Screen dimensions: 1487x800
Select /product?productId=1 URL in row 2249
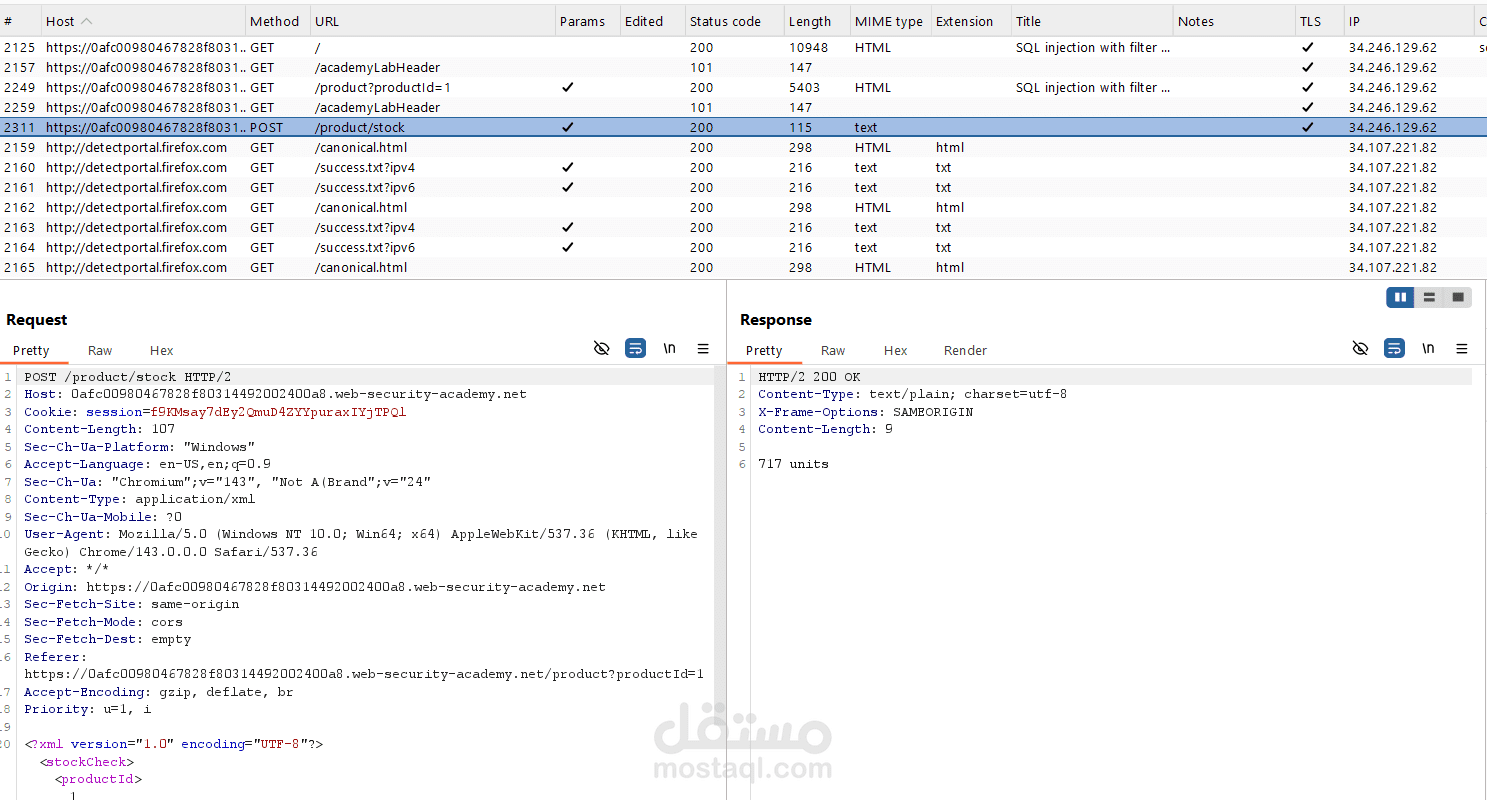(x=383, y=87)
